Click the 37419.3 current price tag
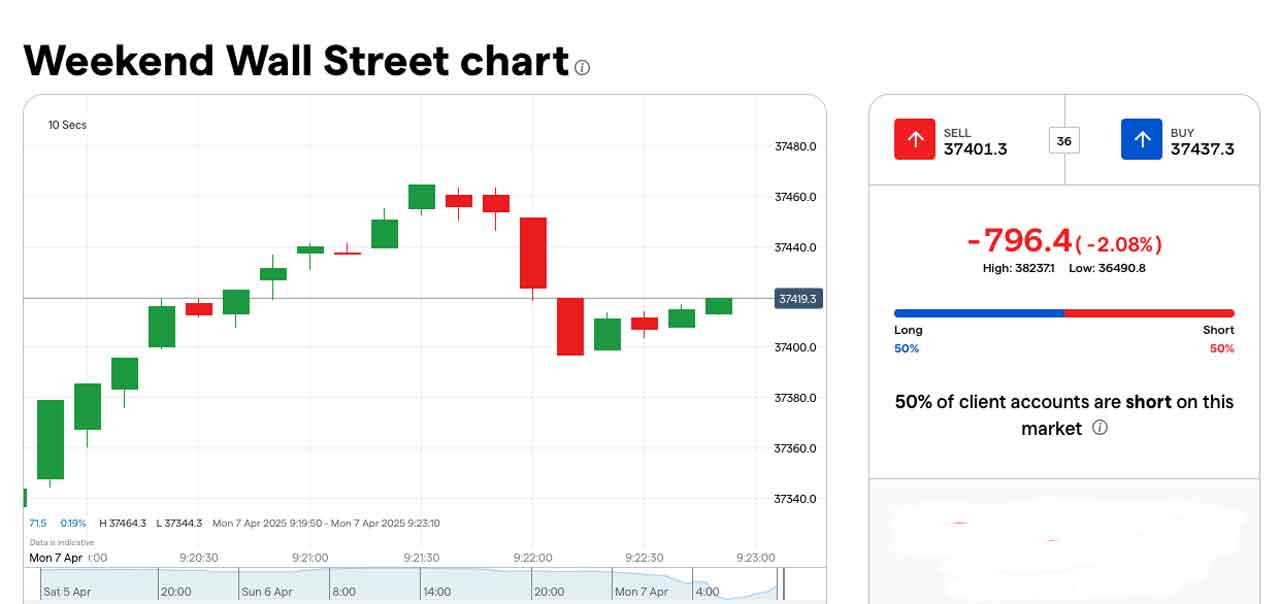 [798, 299]
